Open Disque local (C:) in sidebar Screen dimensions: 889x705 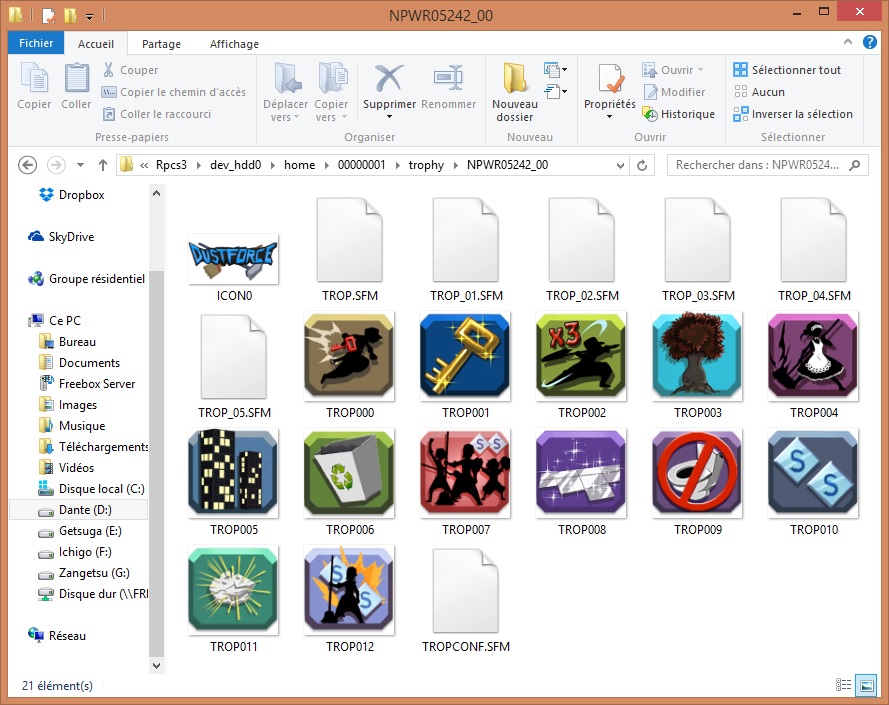(x=91, y=489)
